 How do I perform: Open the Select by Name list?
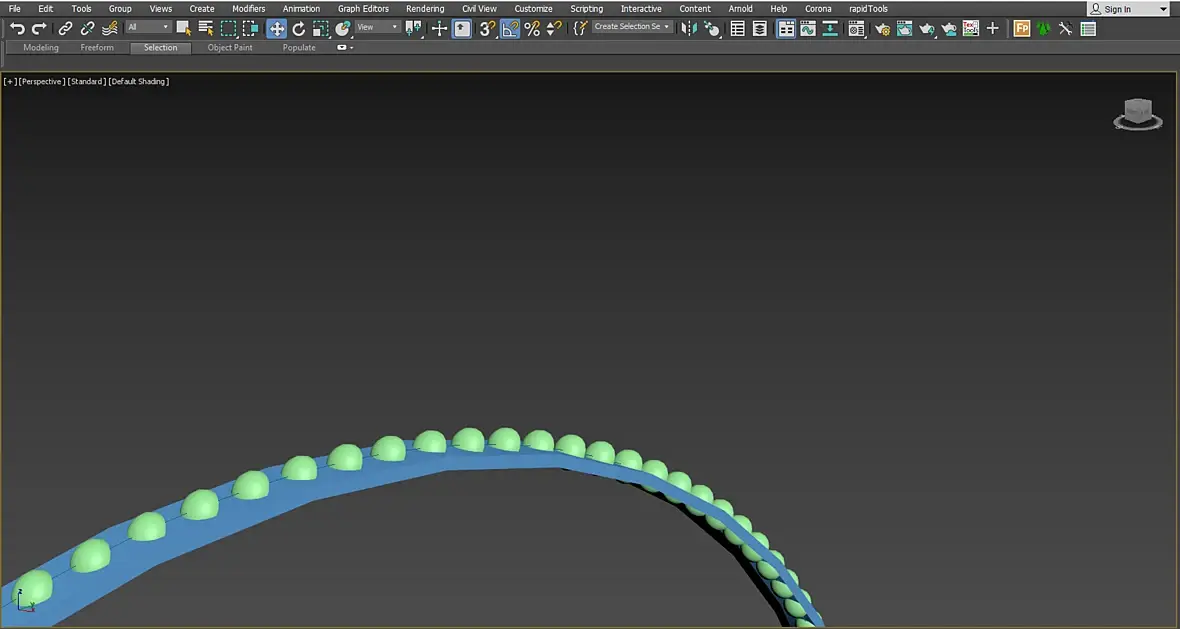(205, 29)
